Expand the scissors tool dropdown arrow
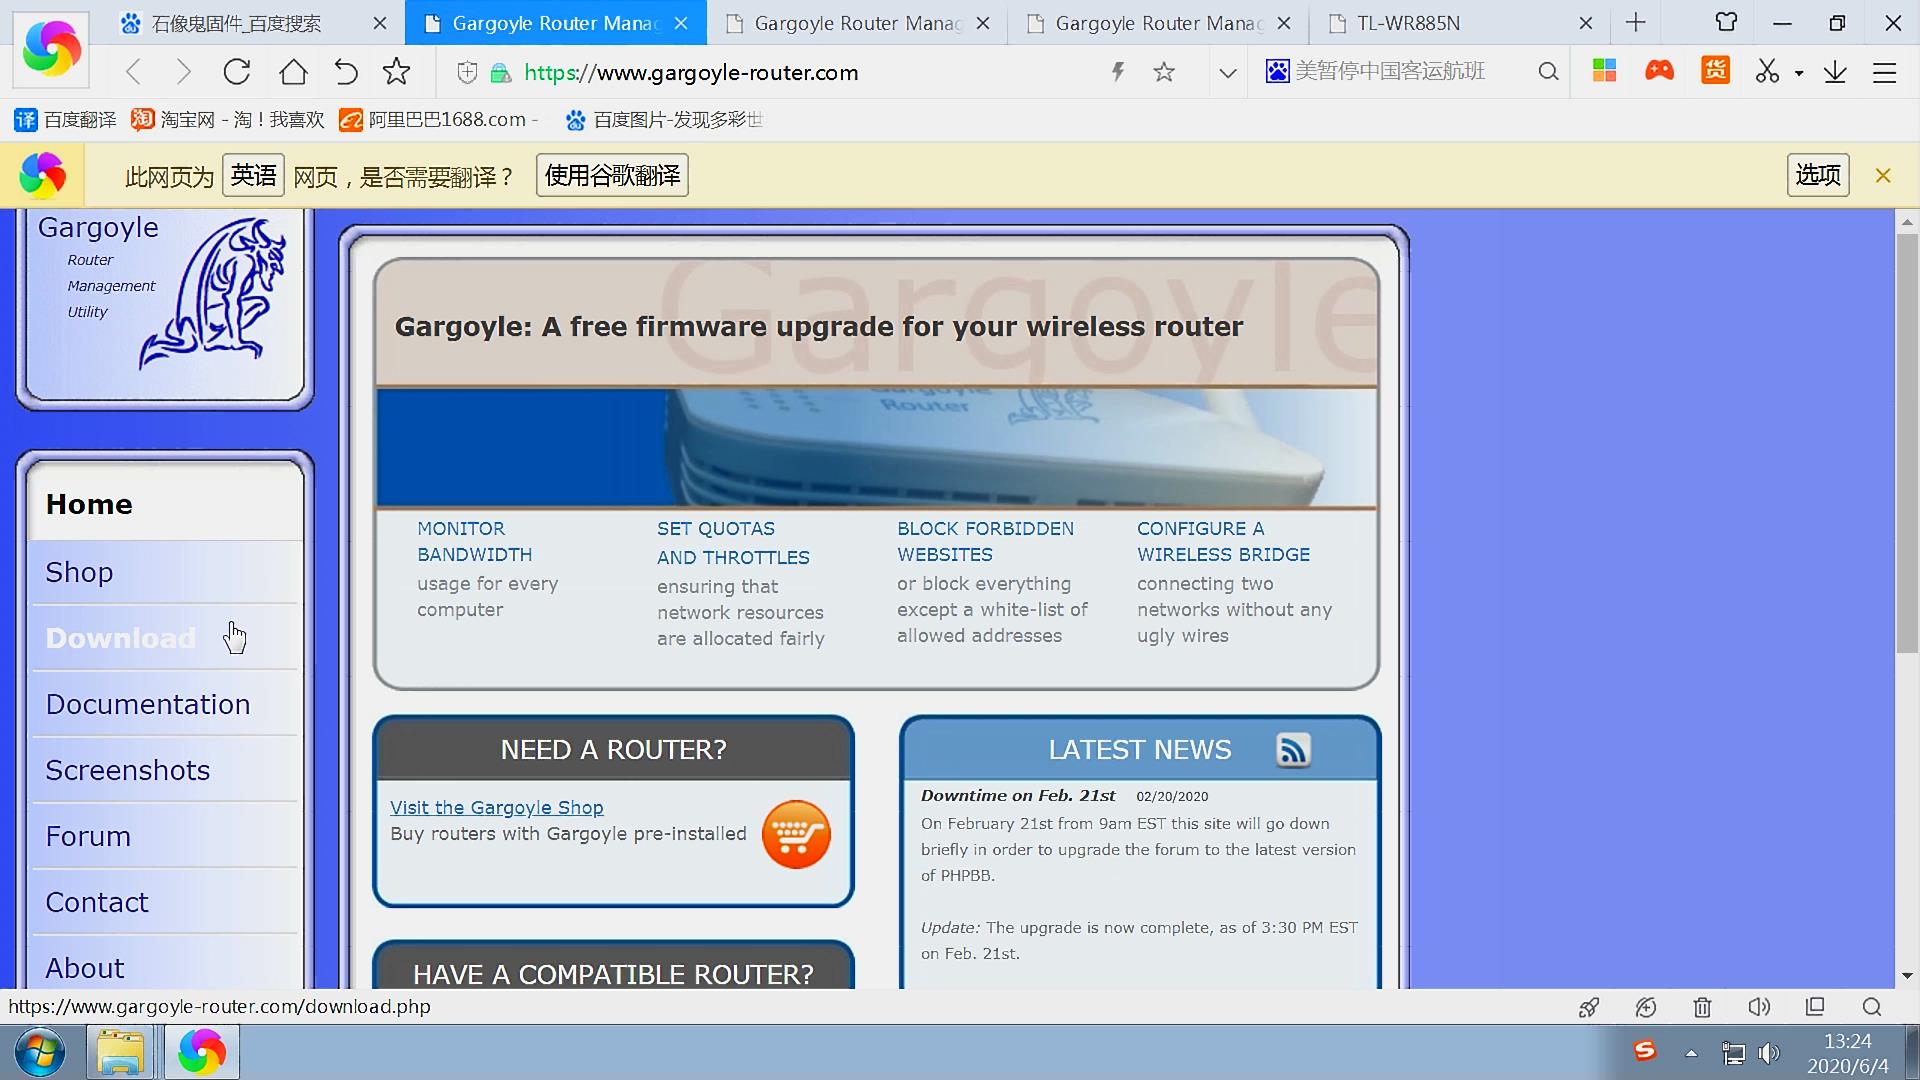 1799,73
